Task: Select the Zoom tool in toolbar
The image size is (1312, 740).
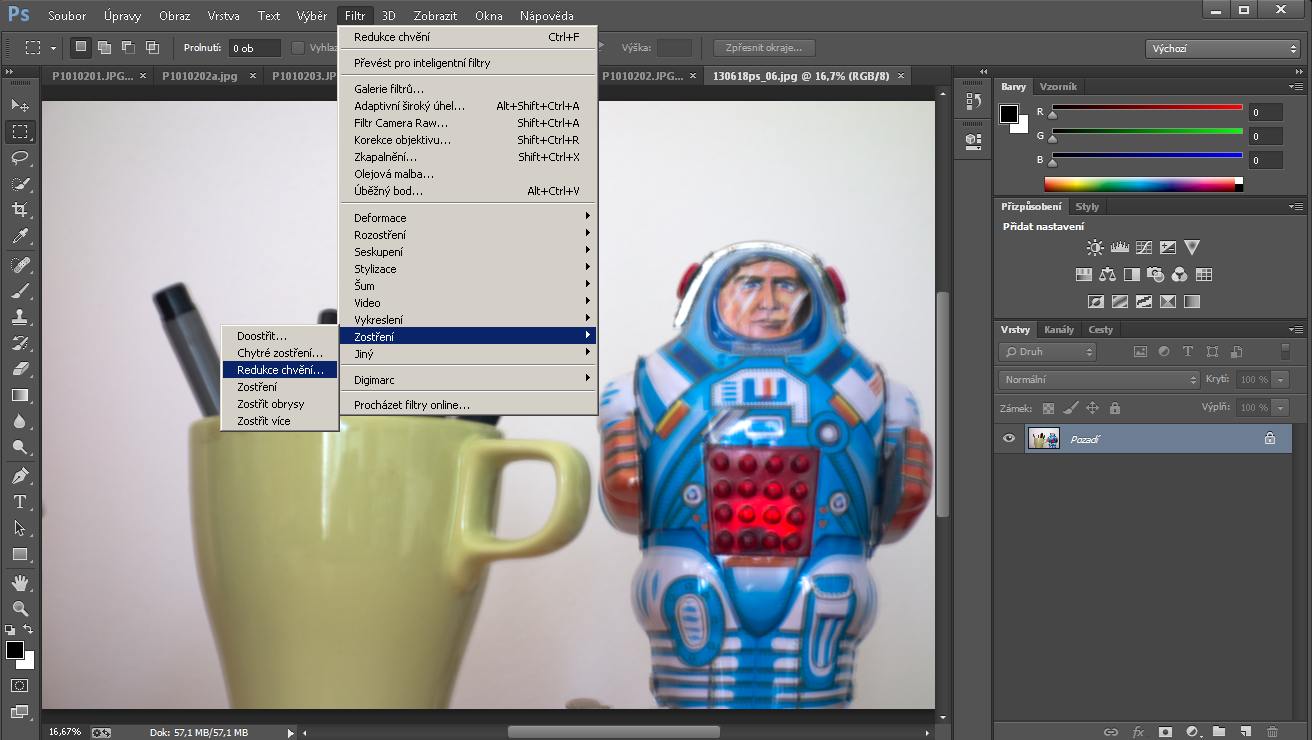Action: [x=20, y=608]
